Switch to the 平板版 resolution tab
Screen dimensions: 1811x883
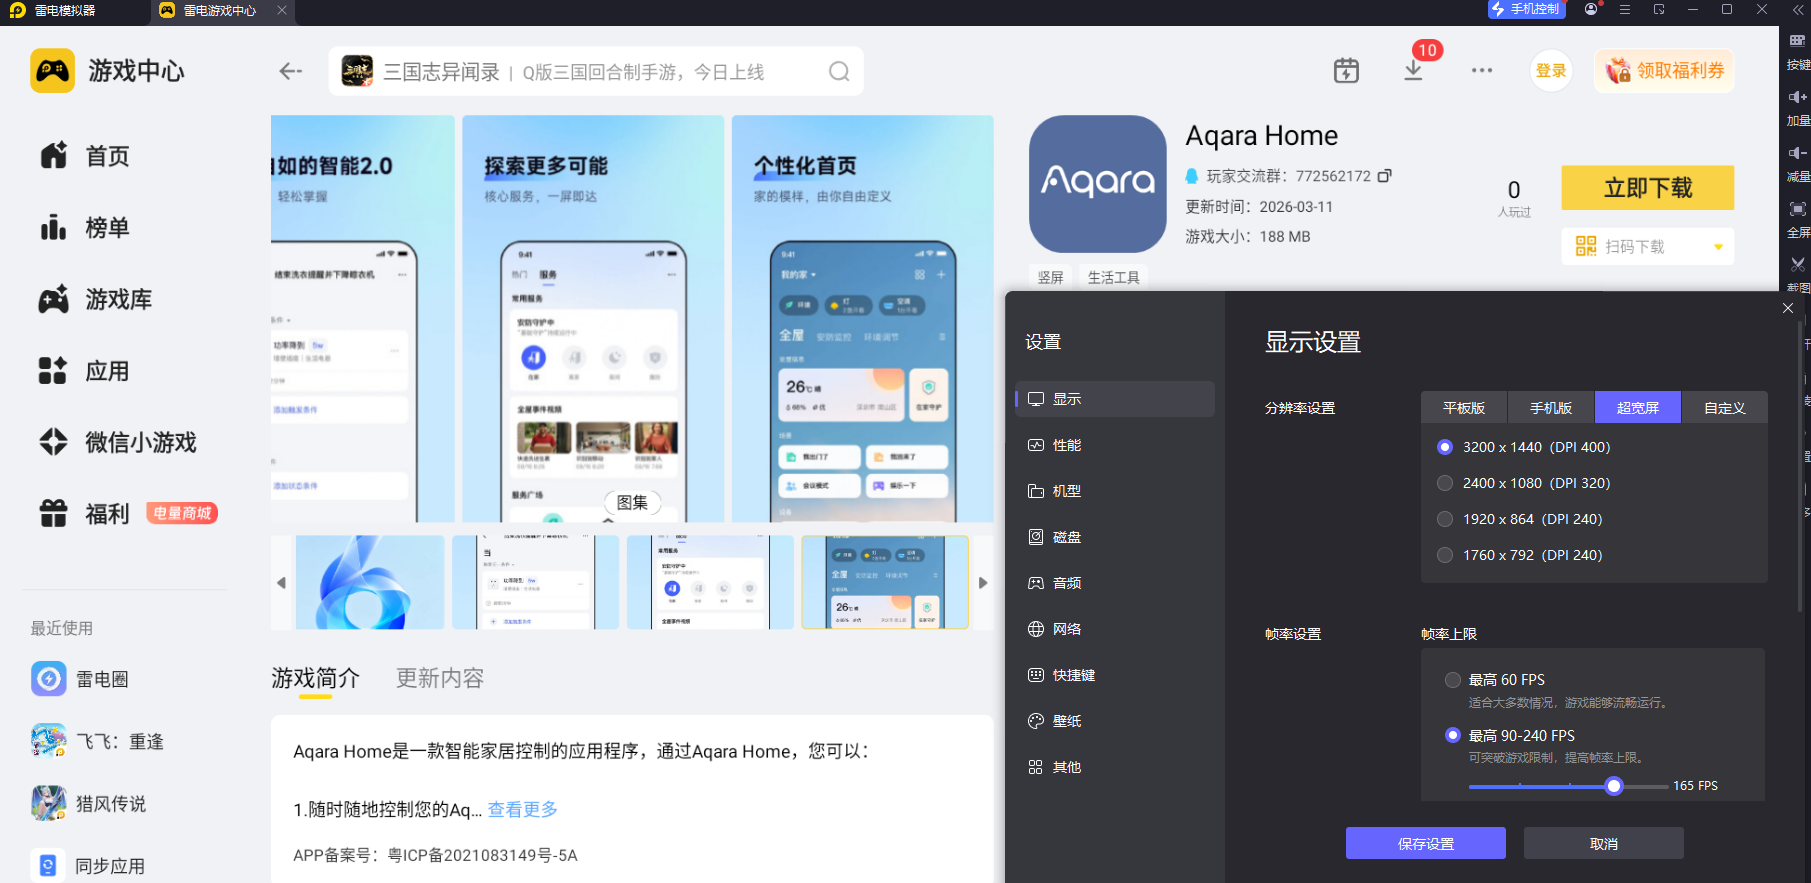click(x=1464, y=408)
